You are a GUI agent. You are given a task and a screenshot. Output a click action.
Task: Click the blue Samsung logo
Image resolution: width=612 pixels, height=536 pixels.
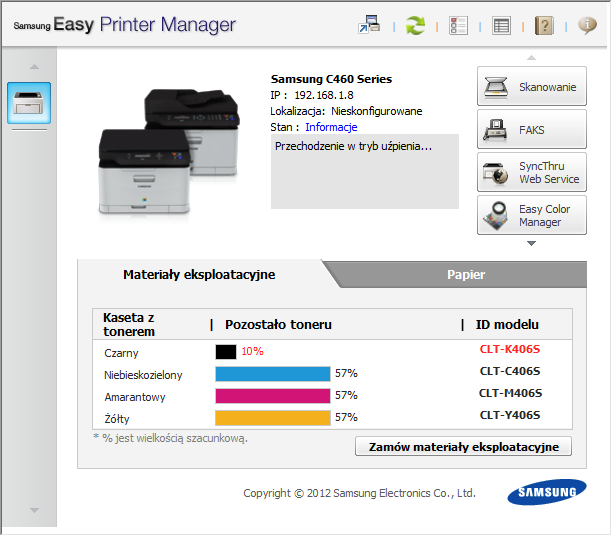click(547, 492)
